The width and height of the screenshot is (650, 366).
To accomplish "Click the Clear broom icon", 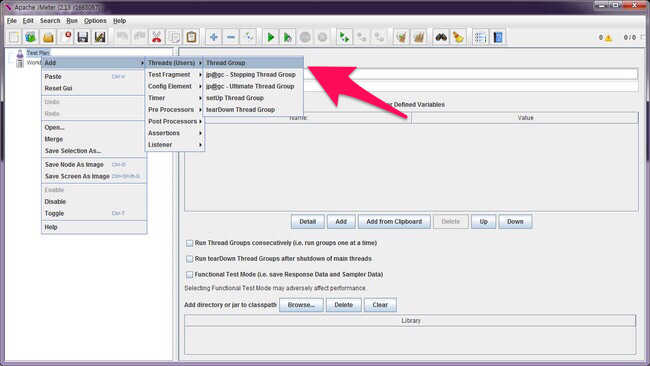I will tap(401, 37).
